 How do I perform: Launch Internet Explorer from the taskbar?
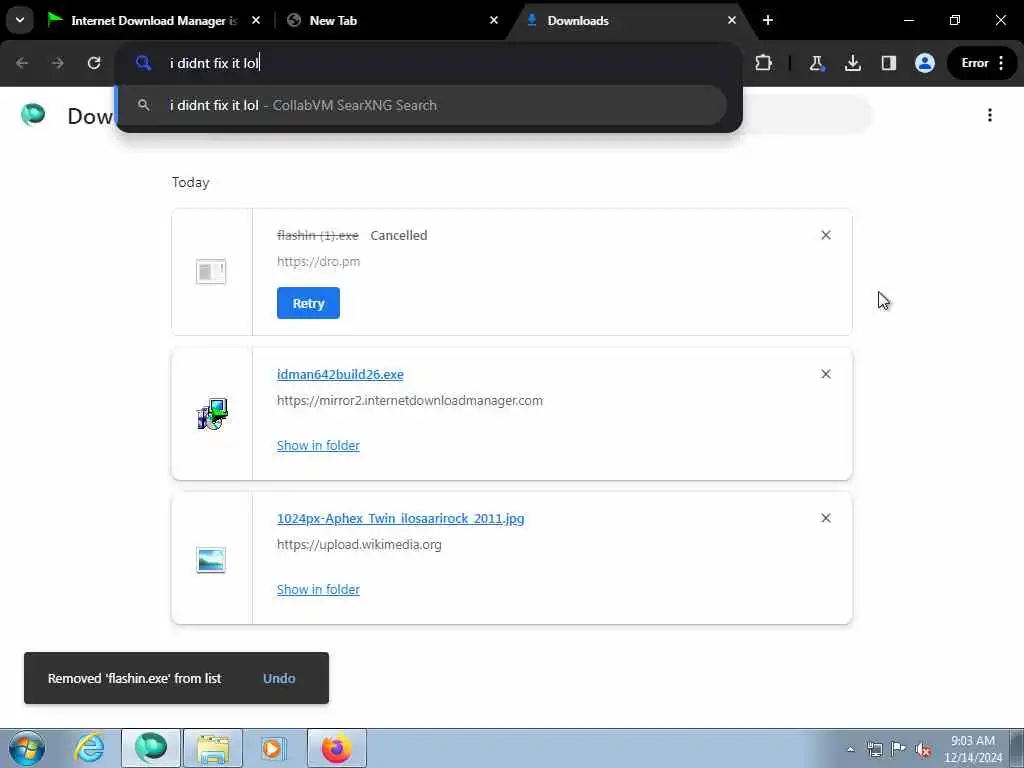(89, 748)
